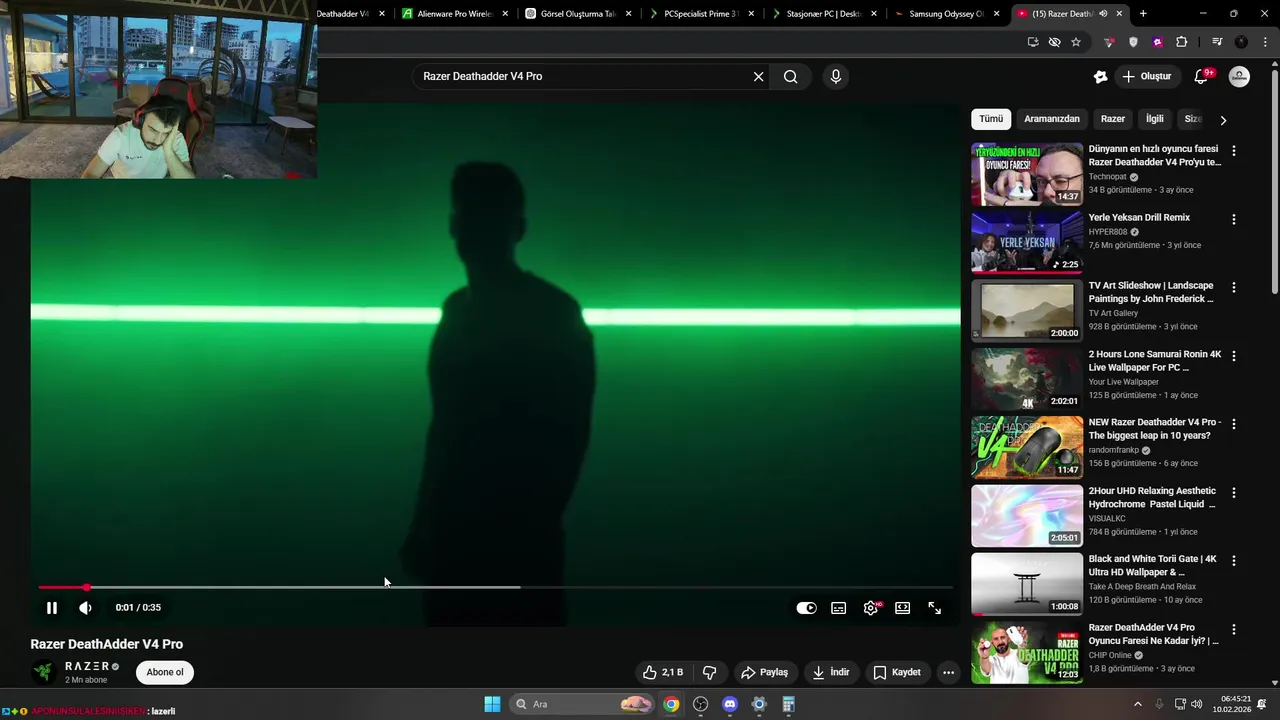
Task: Clear the YouTube search field
Action: [x=758, y=76]
